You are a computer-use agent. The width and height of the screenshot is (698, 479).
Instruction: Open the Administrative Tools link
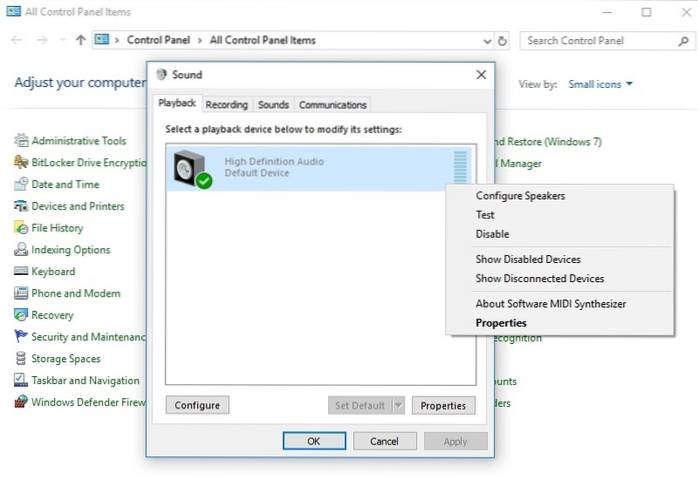point(78,141)
